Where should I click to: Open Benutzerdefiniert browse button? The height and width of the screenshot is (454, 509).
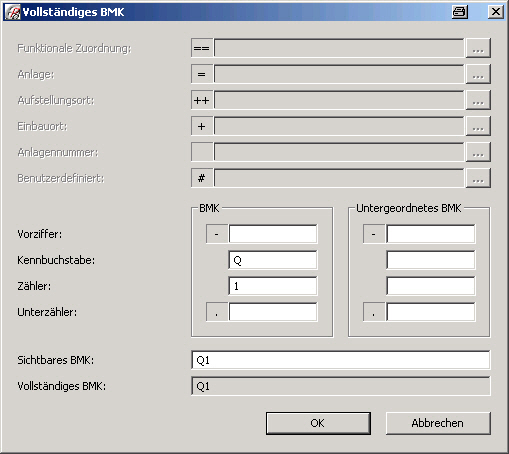[x=478, y=178]
